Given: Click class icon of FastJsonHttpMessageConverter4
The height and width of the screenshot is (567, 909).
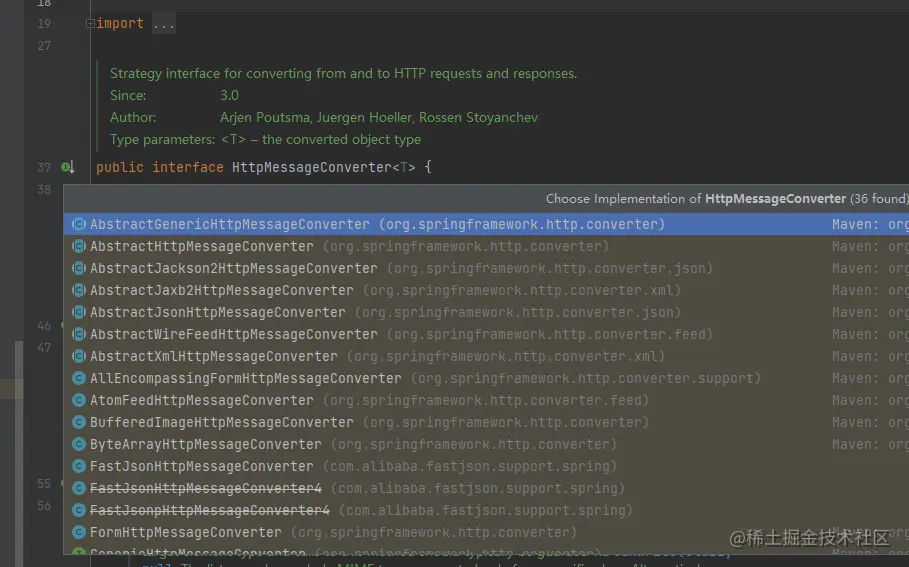Looking at the screenshot, I should 79,489.
